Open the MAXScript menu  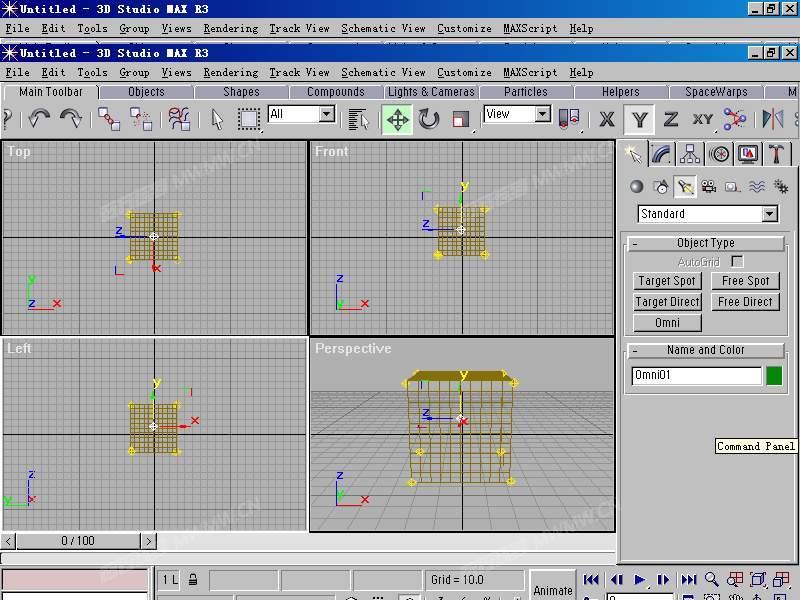(530, 72)
